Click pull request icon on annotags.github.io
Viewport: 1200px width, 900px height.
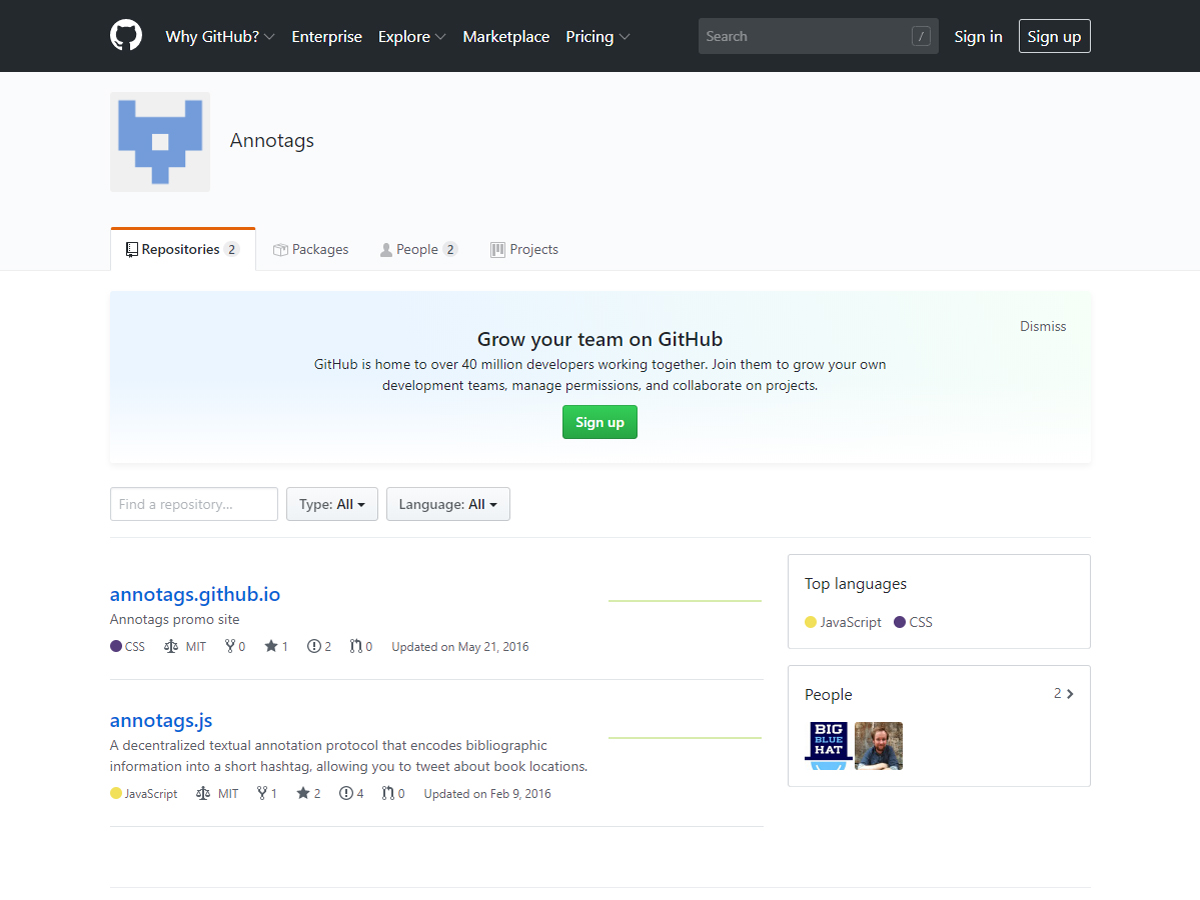click(x=355, y=646)
